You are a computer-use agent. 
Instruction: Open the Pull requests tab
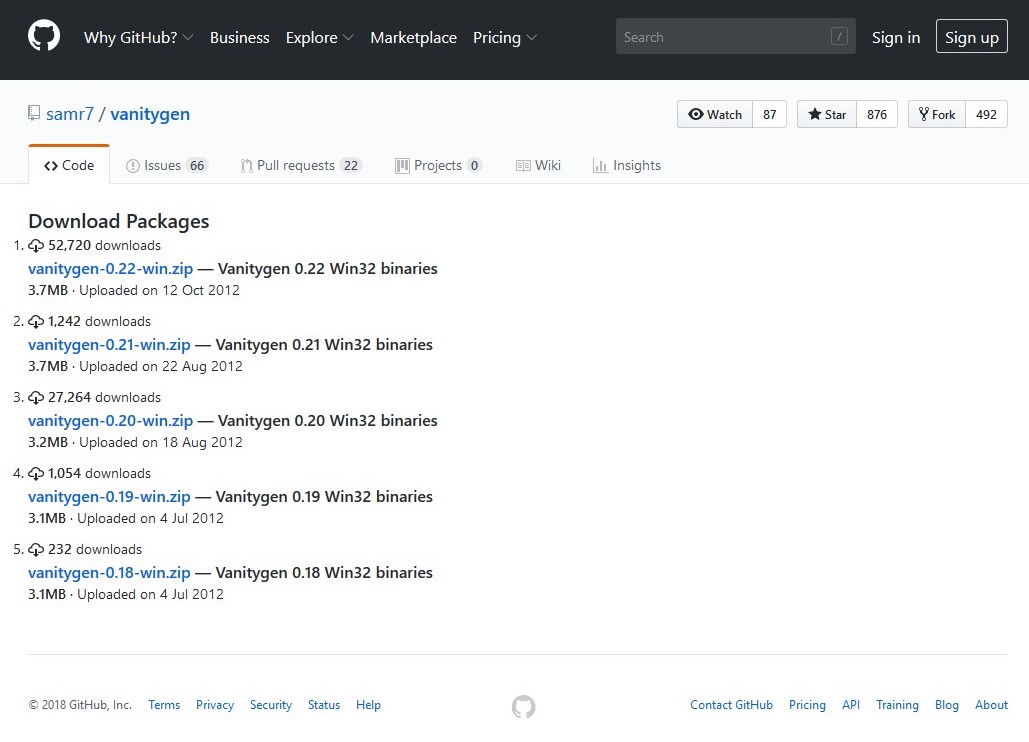tap(301, 165)
